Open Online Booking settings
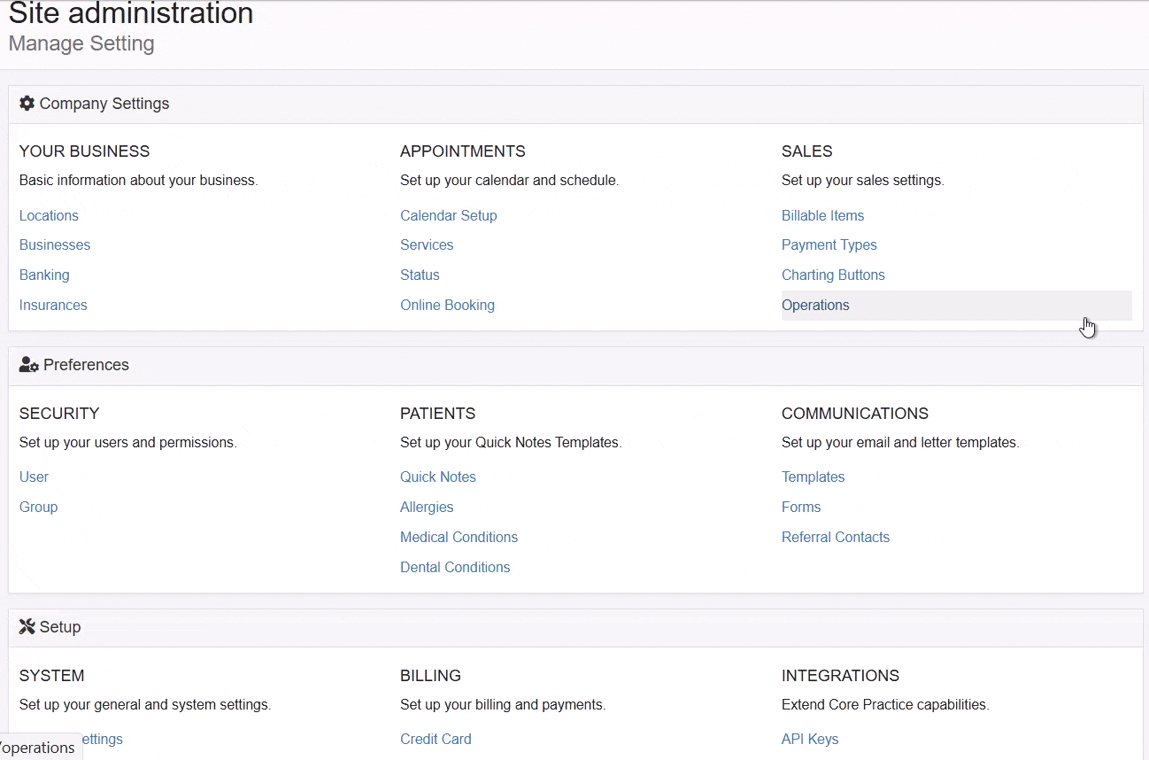This screenshot has width=1149, height=760. pyautogui.click(x=447, y=305)
